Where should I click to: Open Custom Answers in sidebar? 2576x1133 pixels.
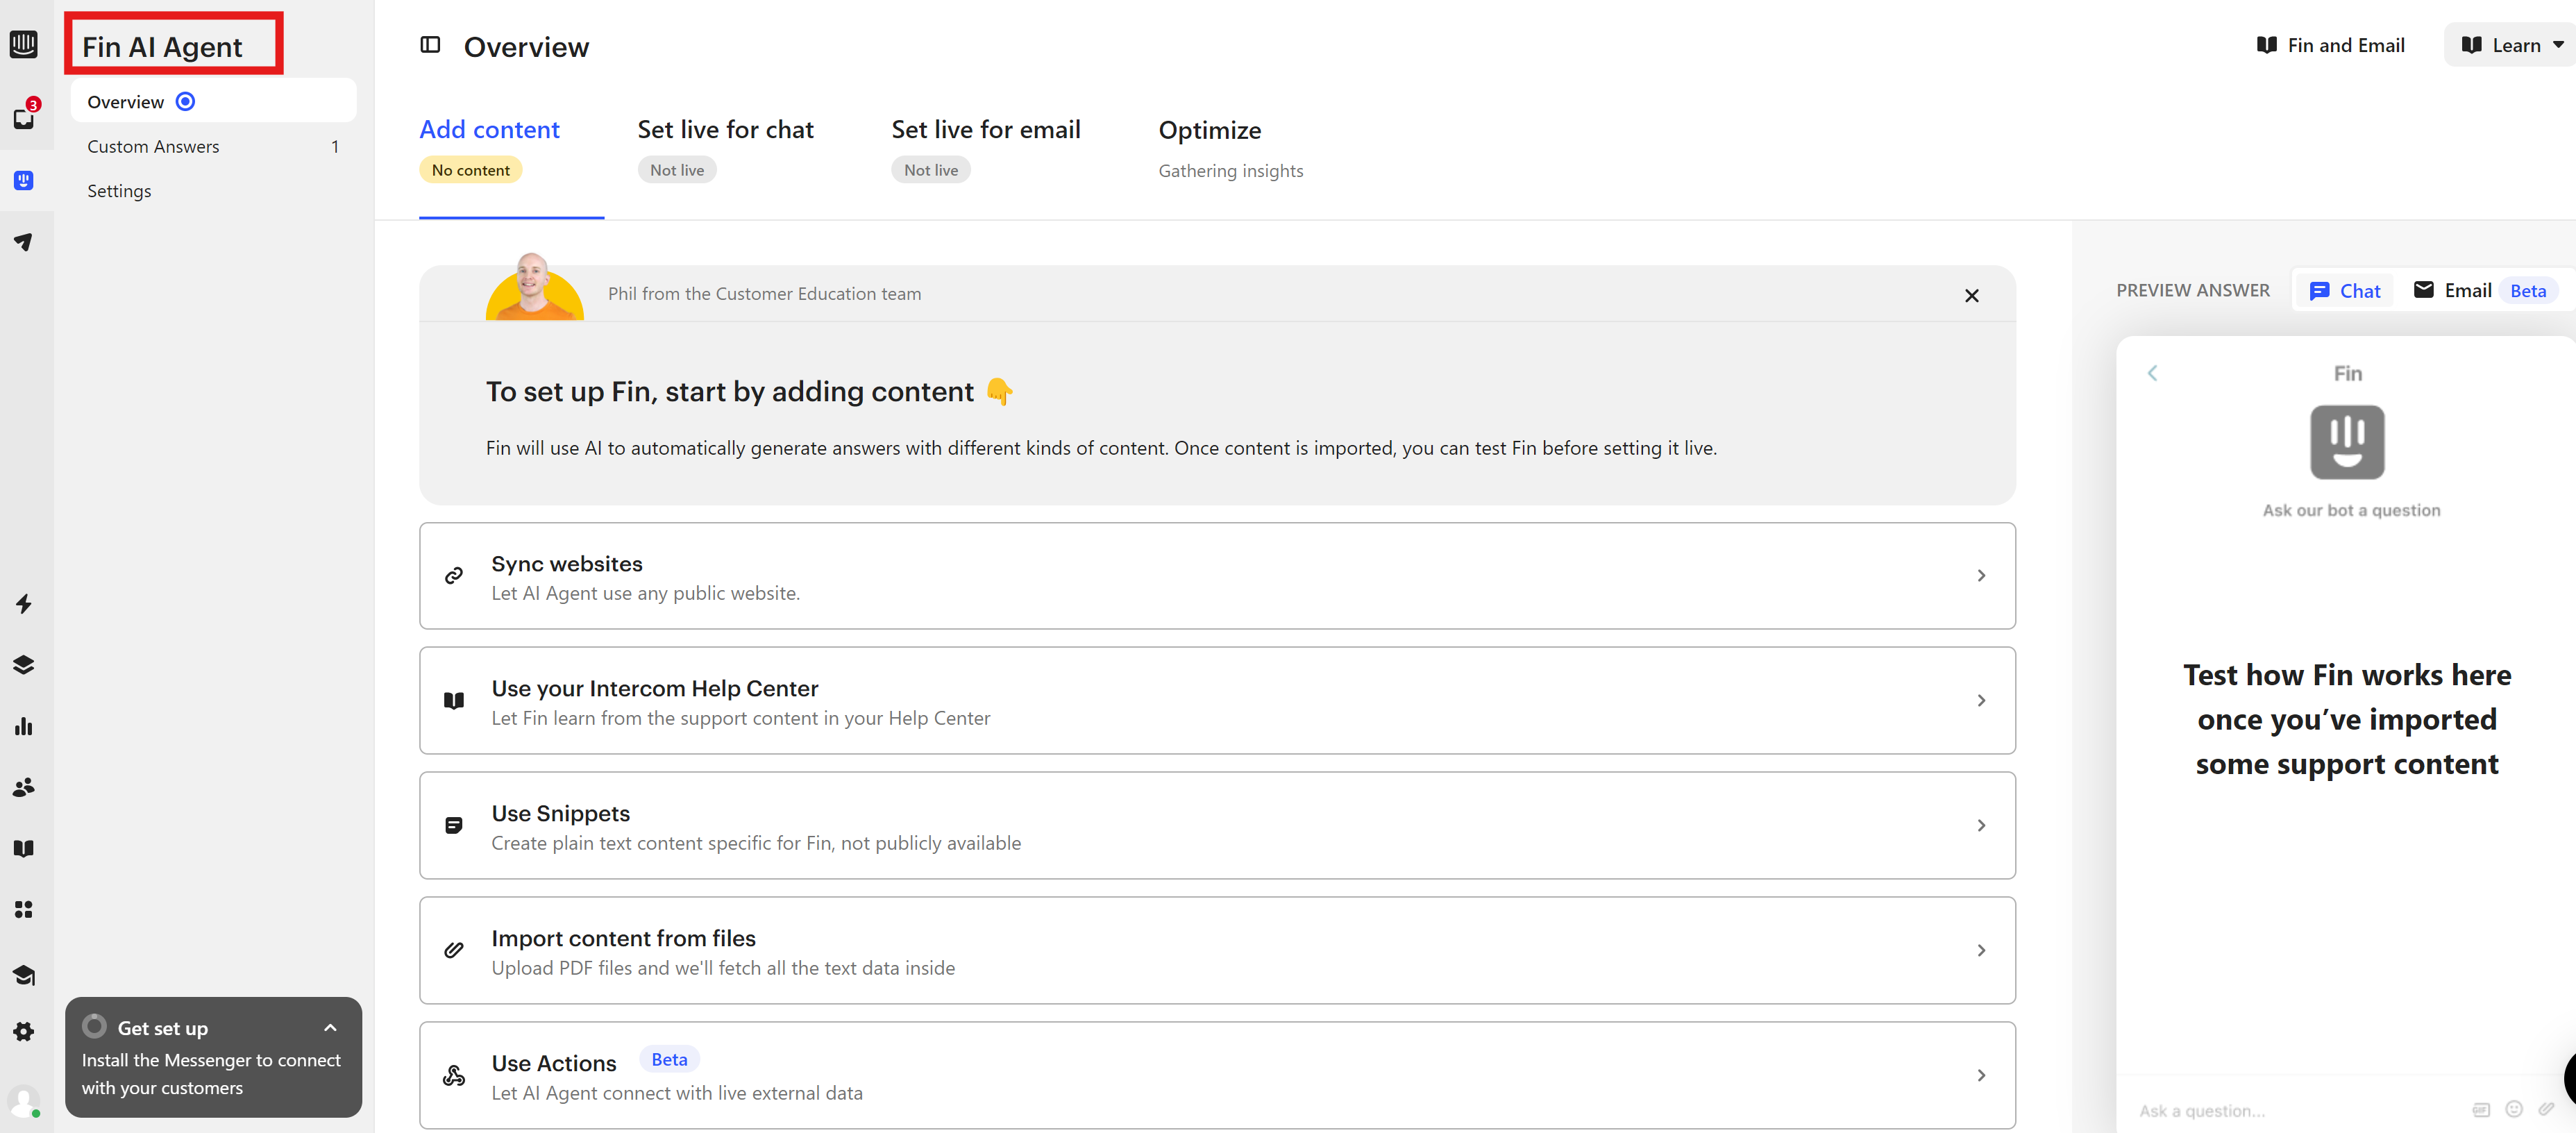153,147
